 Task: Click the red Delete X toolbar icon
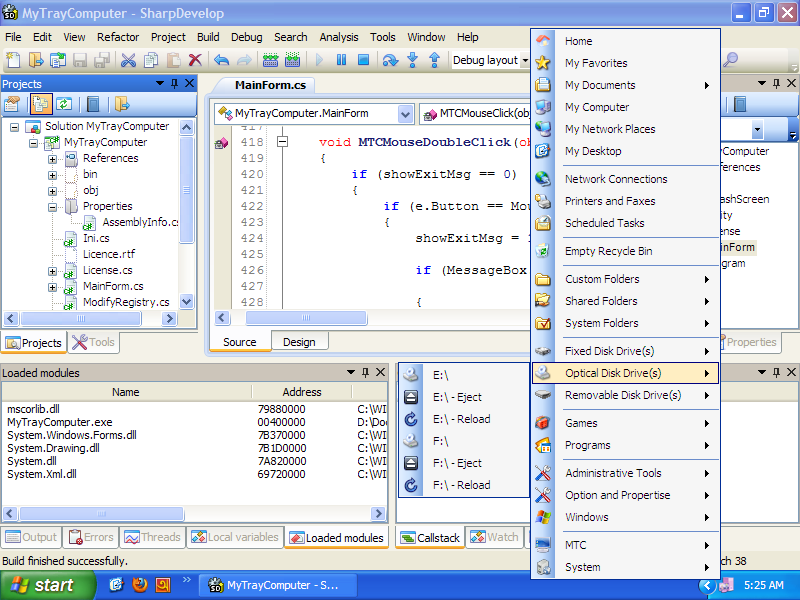tap(195, 60)
